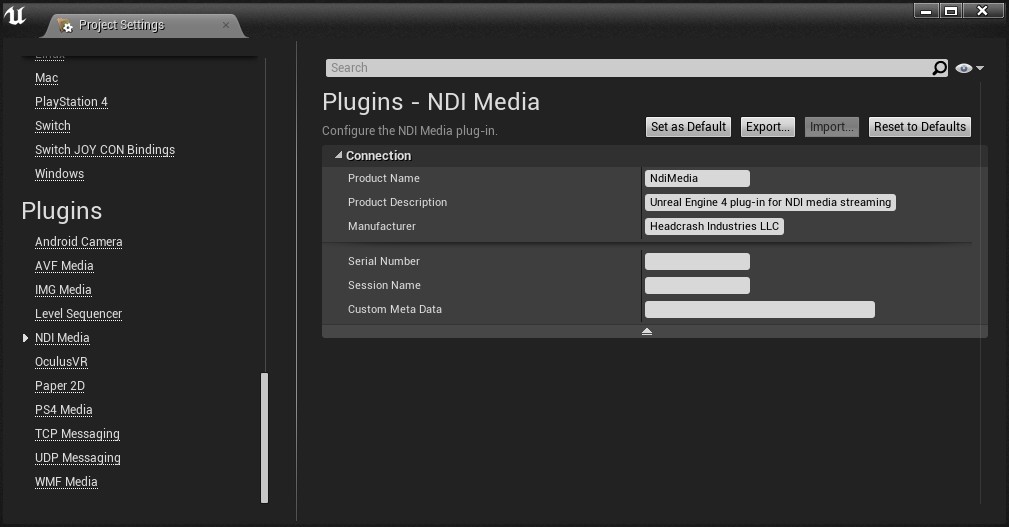Viewport: 1009px width, 527px height.
Task: Open the eye view options dropdown
Action: pos(969,68)
